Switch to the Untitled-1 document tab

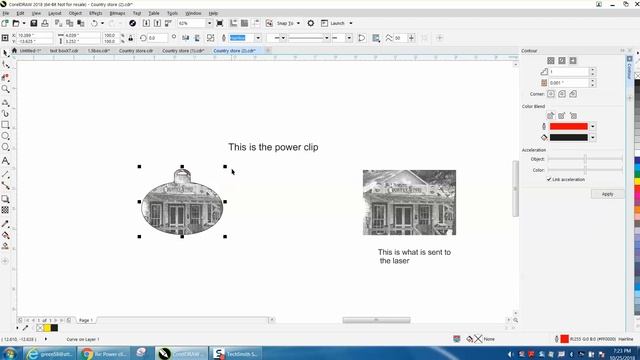tap(30, 51)
